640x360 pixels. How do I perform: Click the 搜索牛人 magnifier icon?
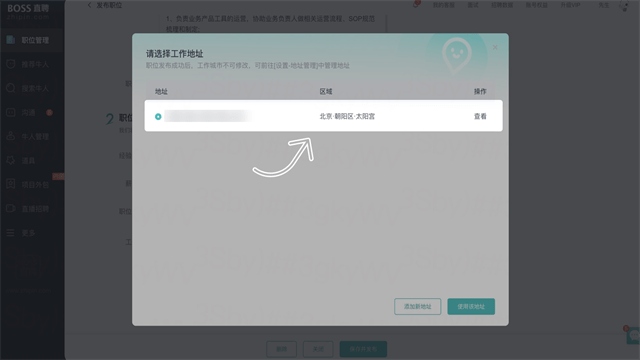tap(11, 88)
